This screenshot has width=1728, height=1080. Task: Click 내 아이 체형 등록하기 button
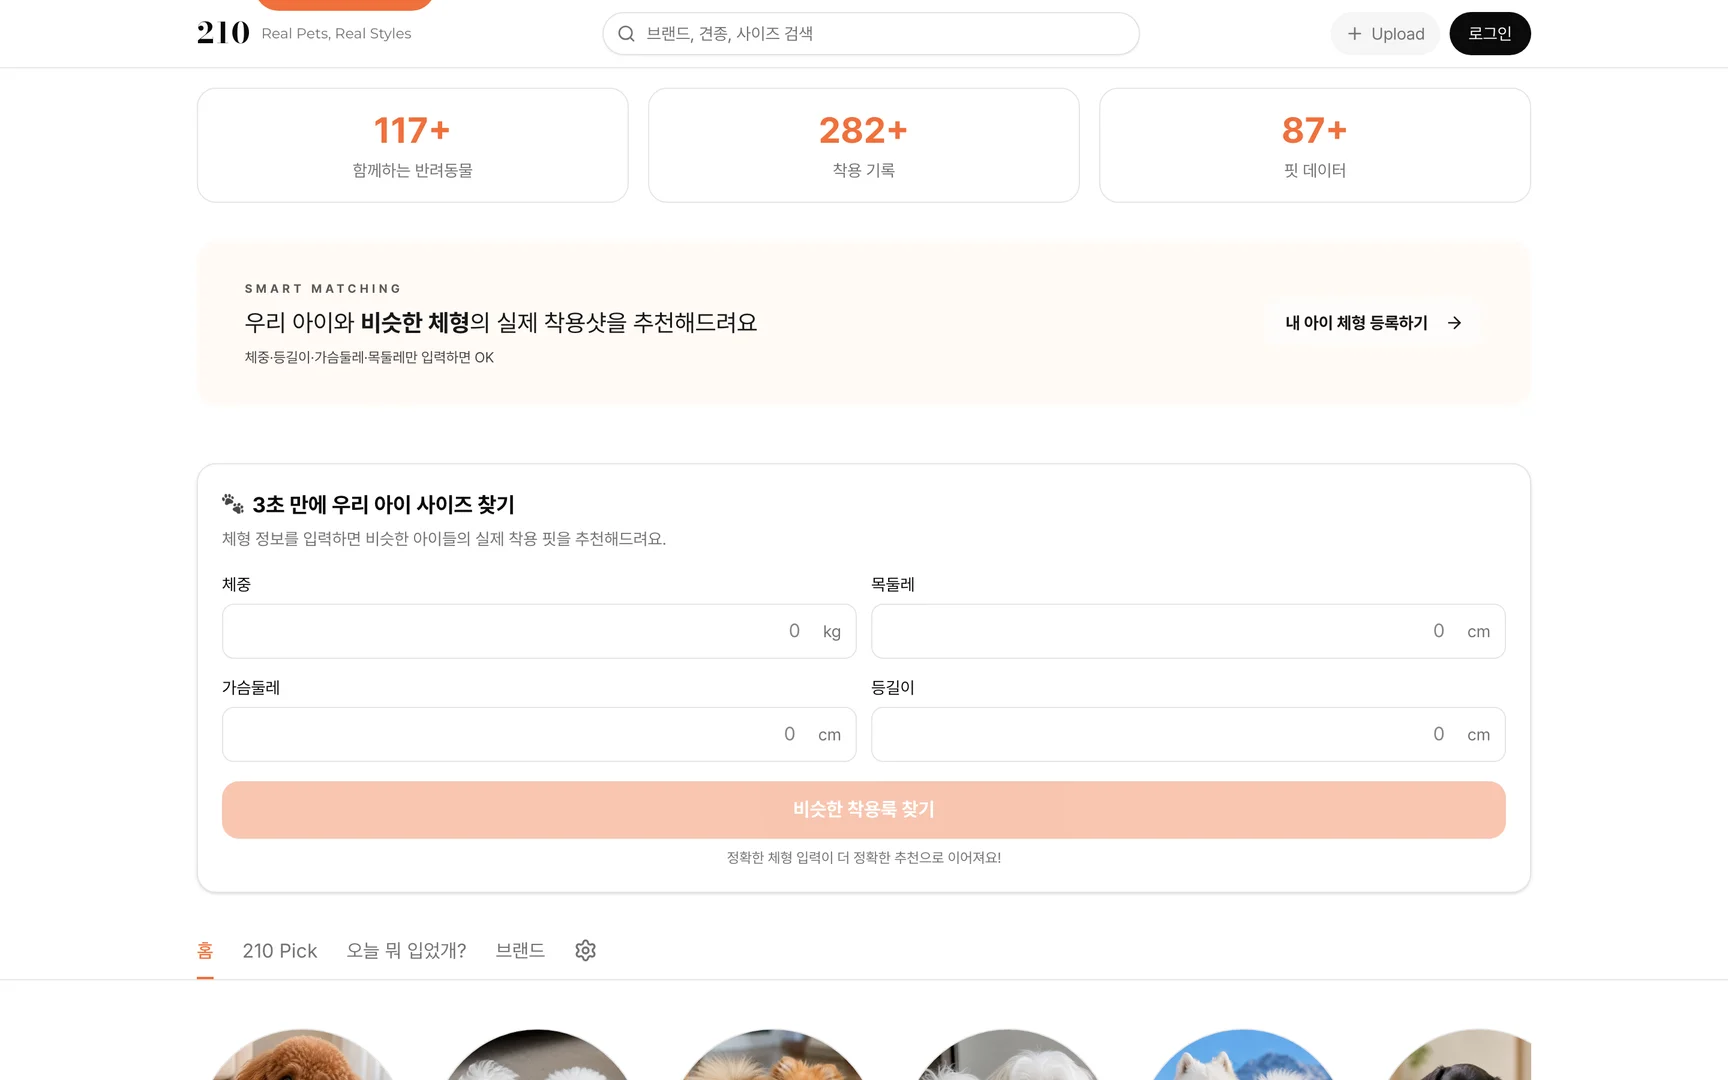point(1373,323)
